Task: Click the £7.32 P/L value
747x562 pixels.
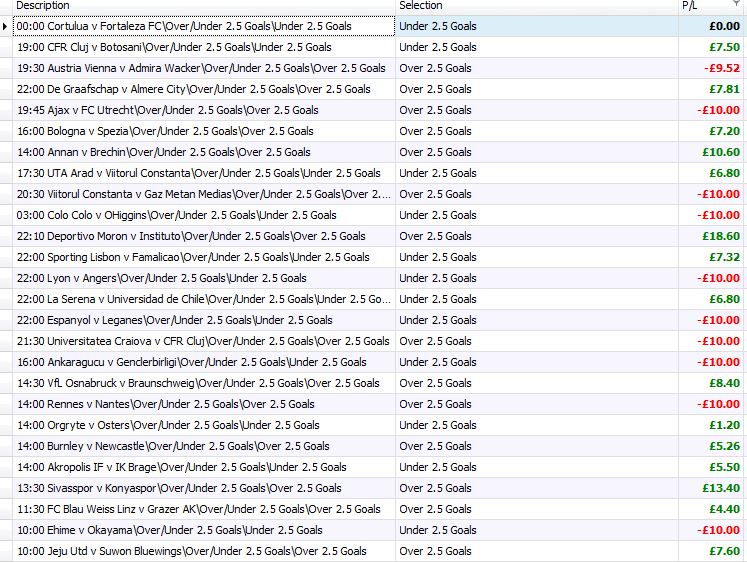Action: 724,257
